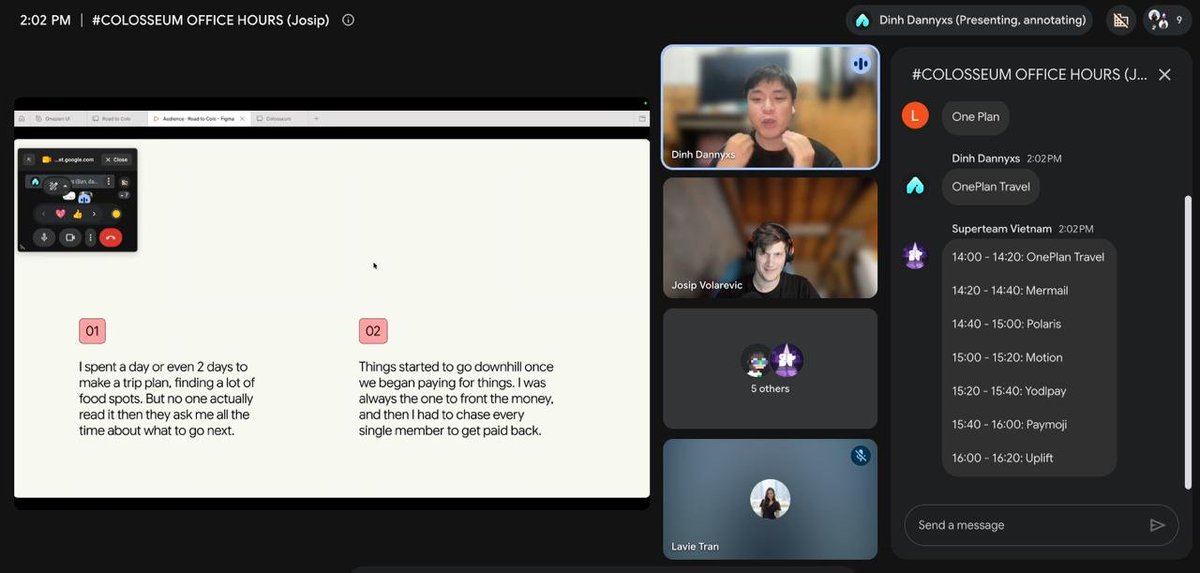
Task: Click the 'OnePlan Travel' chat message bubble
Action: (991, 187)
